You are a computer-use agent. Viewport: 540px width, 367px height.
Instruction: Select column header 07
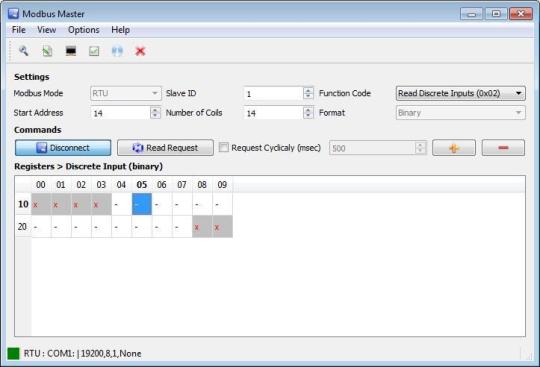[182, 185]
